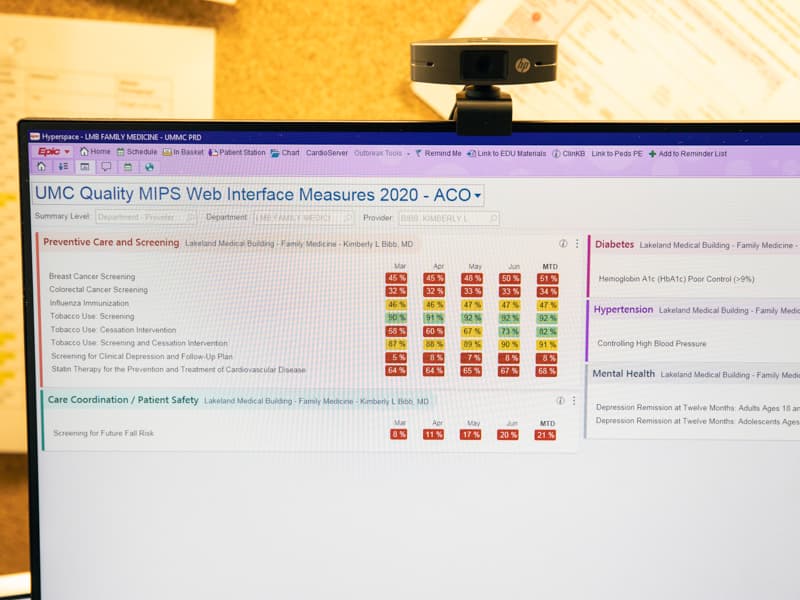This screenshot has width=800, height=600.
Task: Click the Preventive Care and Screening heading
Action: click(x=111, y=242)
